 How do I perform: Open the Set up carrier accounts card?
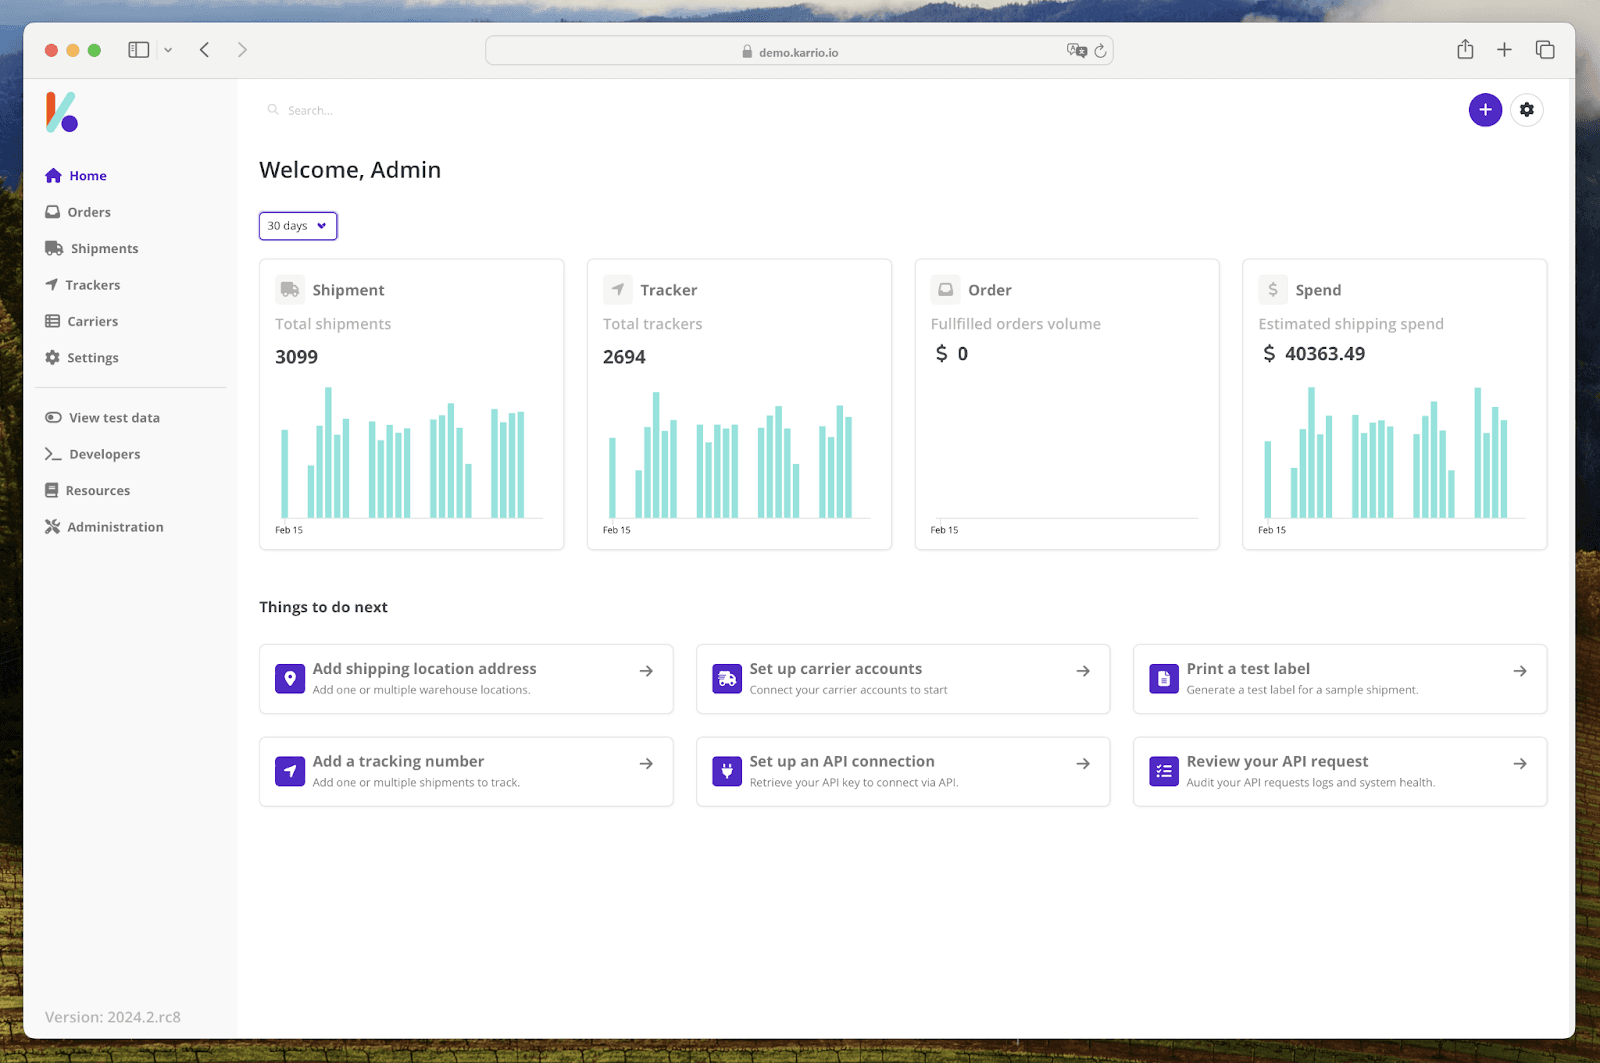(901, 679)
